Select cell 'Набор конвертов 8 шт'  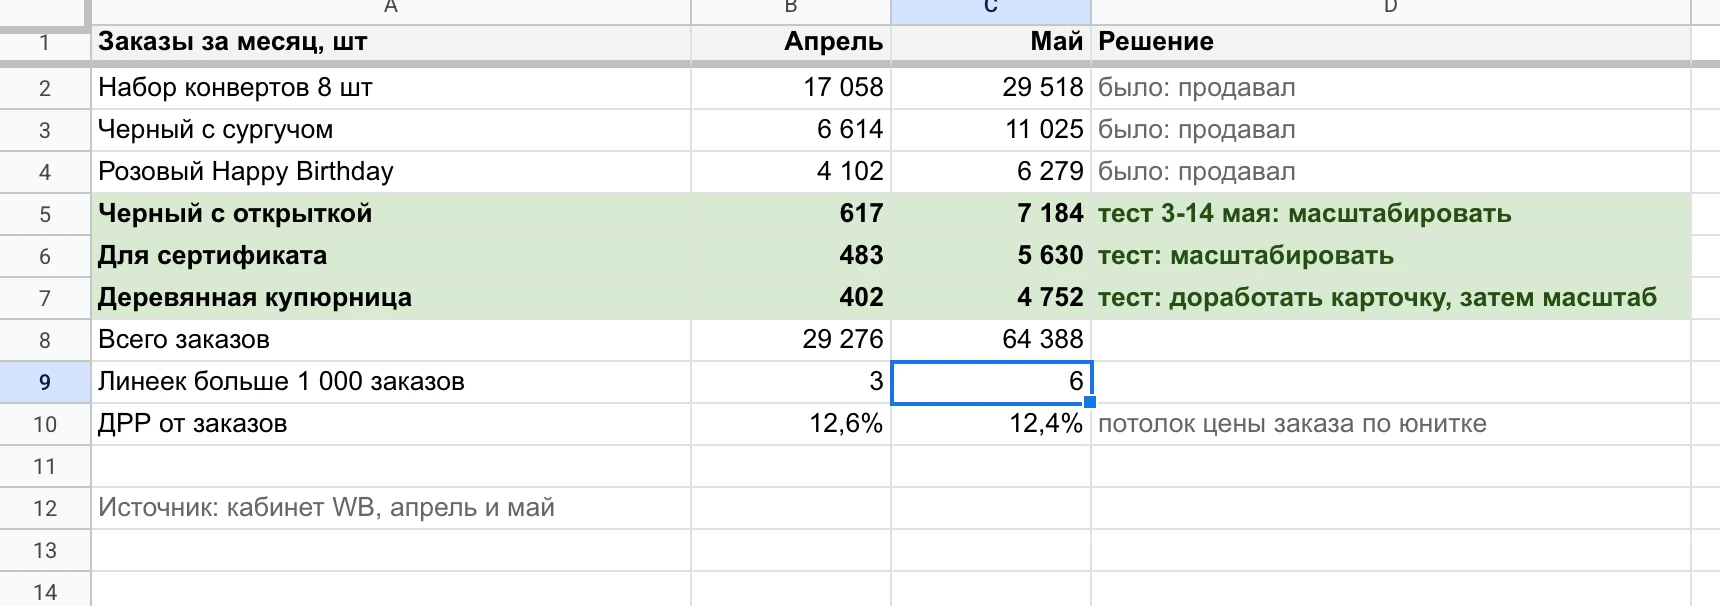point(390,88)
